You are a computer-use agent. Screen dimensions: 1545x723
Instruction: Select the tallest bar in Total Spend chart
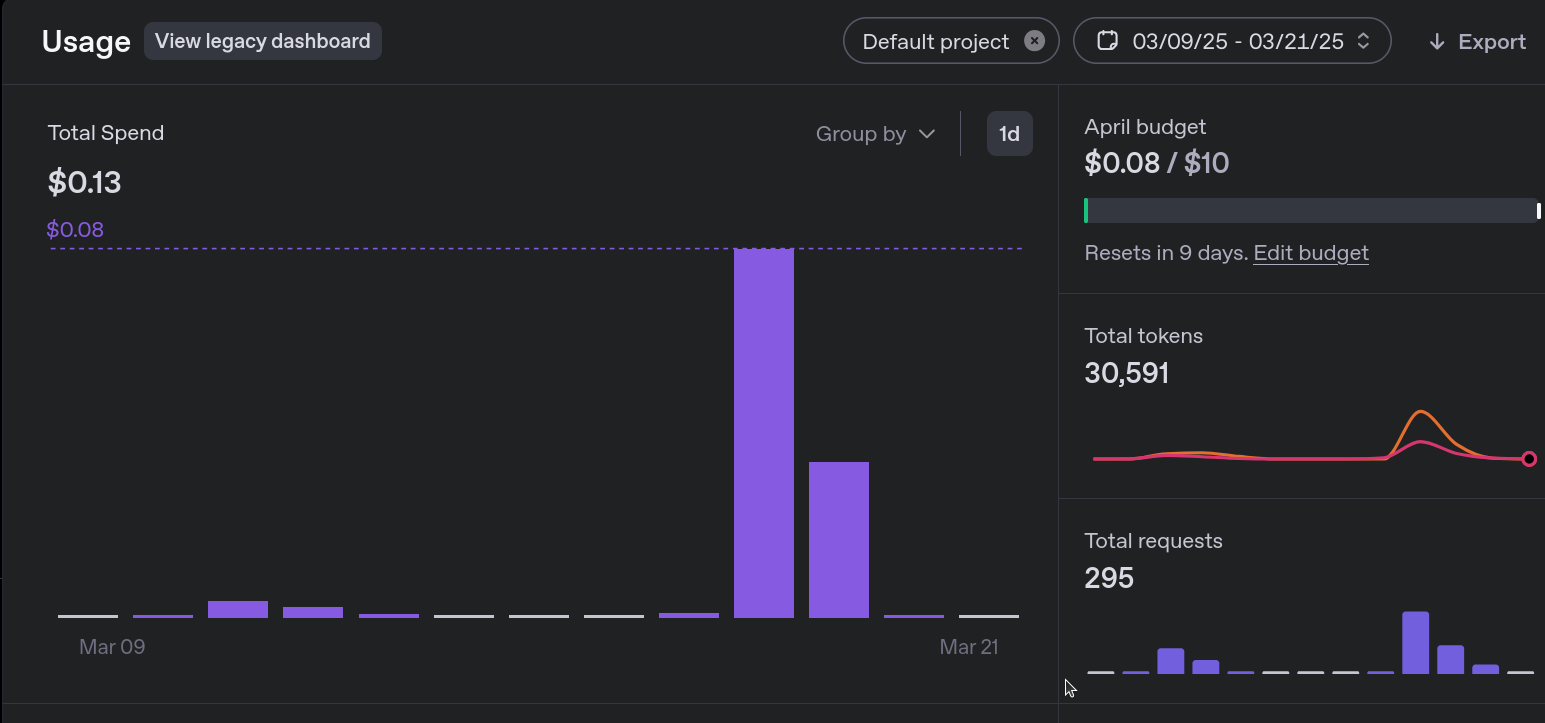point(764,432)
